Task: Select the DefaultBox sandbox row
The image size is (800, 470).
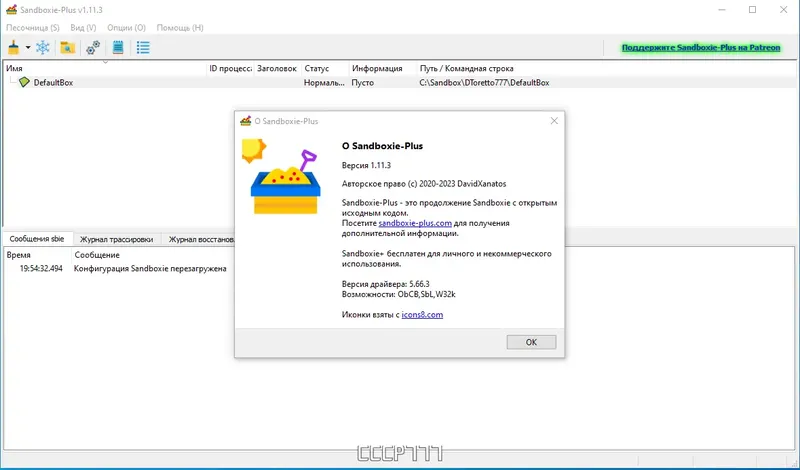Action: 399,82
